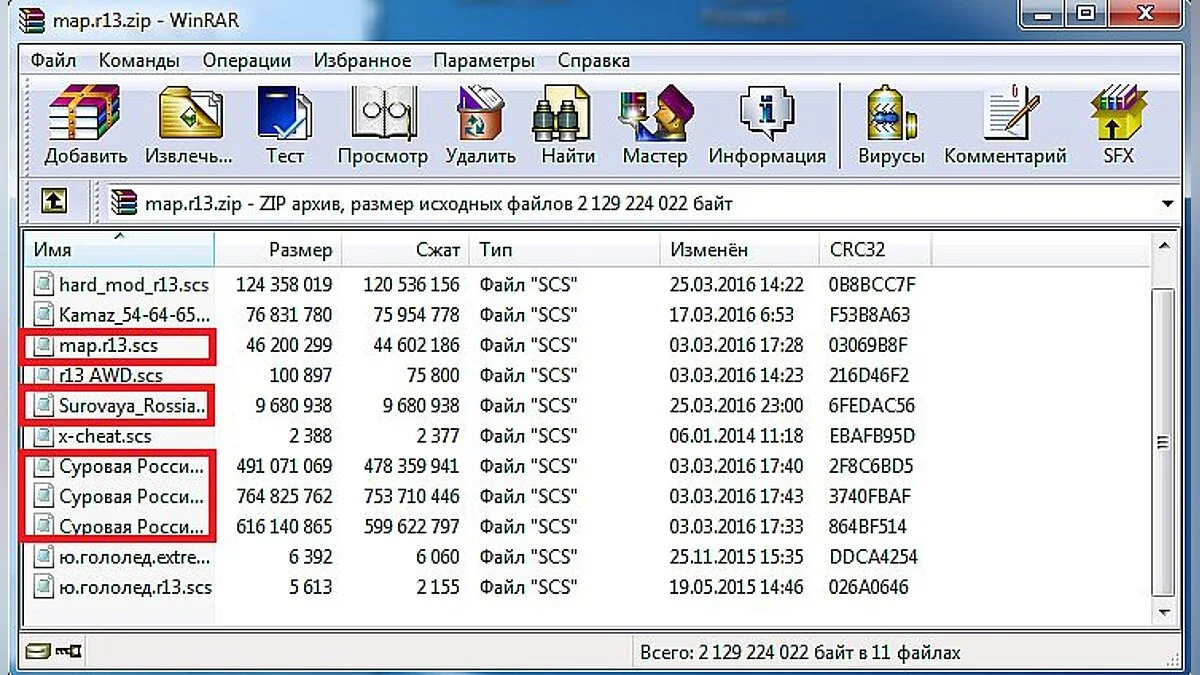Click the Вирусы virus scan icon
This screenshot has width=1200, height=675.
891,114
